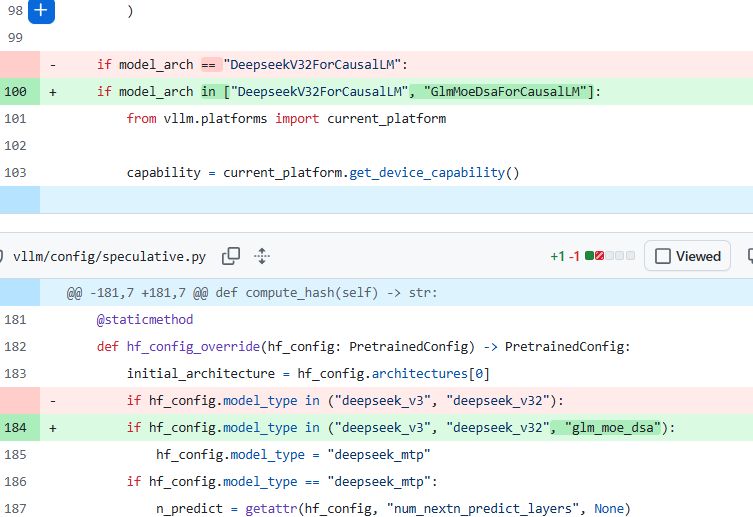The image size is (753, 517).
Task: Expand the hunk header at compute_hash
Action: (20, 292)
